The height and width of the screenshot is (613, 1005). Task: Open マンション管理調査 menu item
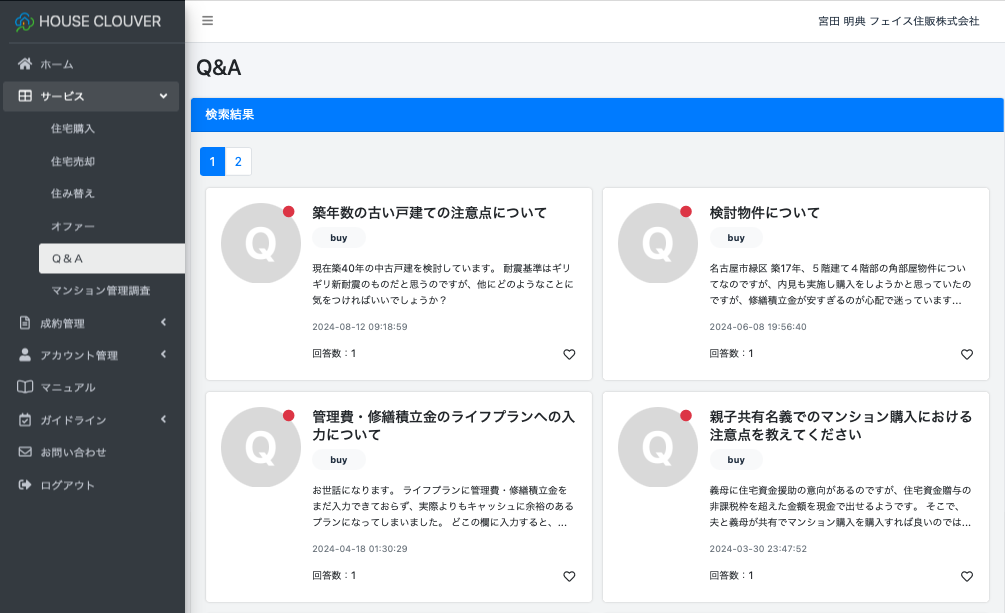[101, 290]
